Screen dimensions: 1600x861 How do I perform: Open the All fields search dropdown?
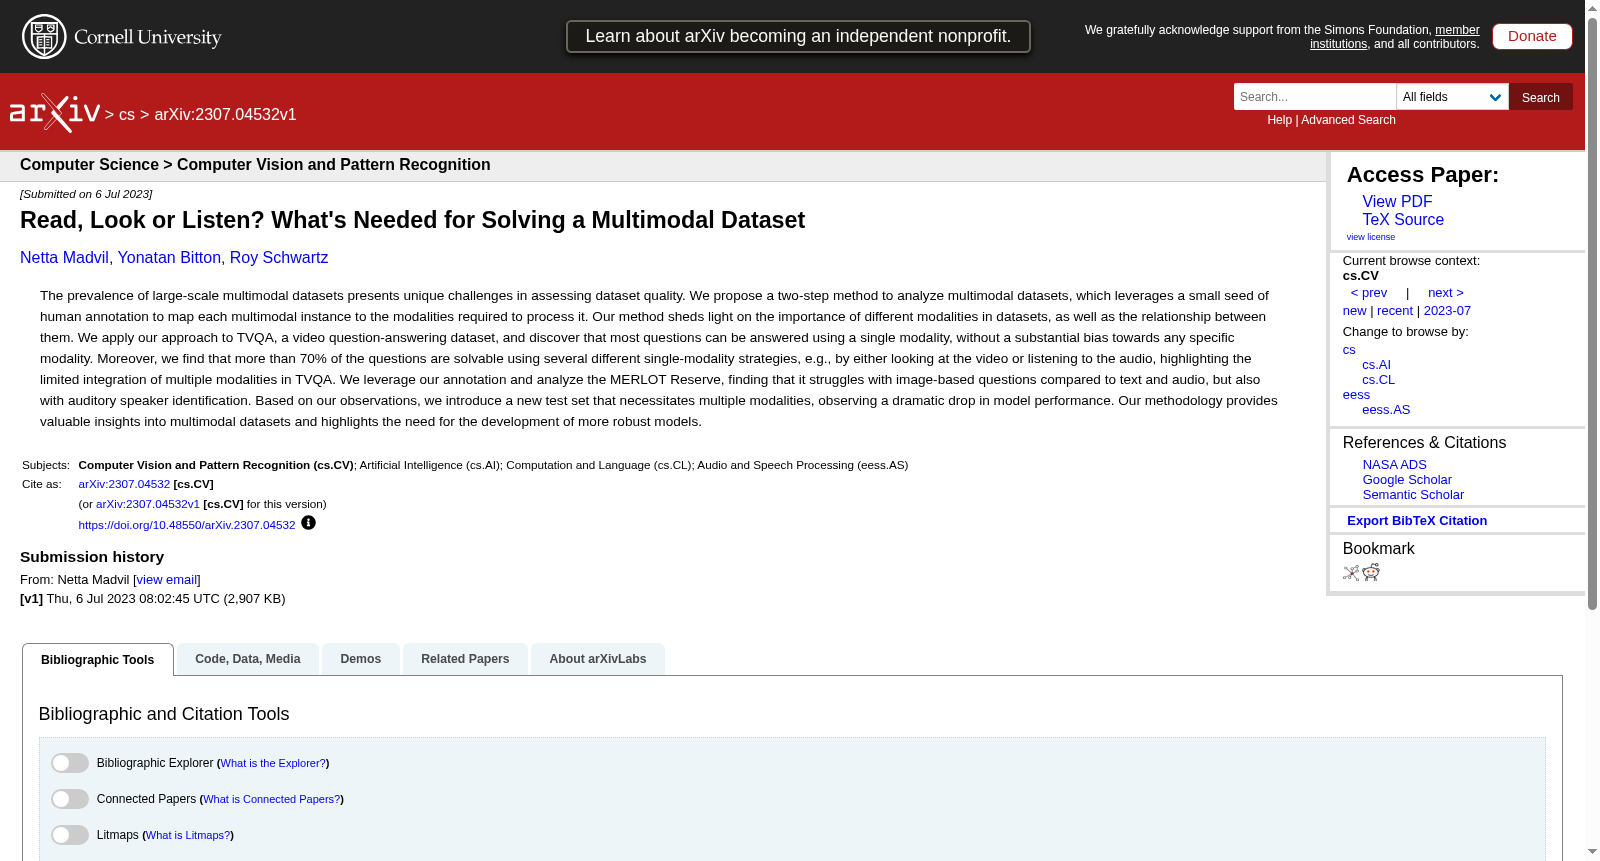tap(1452, 97)
